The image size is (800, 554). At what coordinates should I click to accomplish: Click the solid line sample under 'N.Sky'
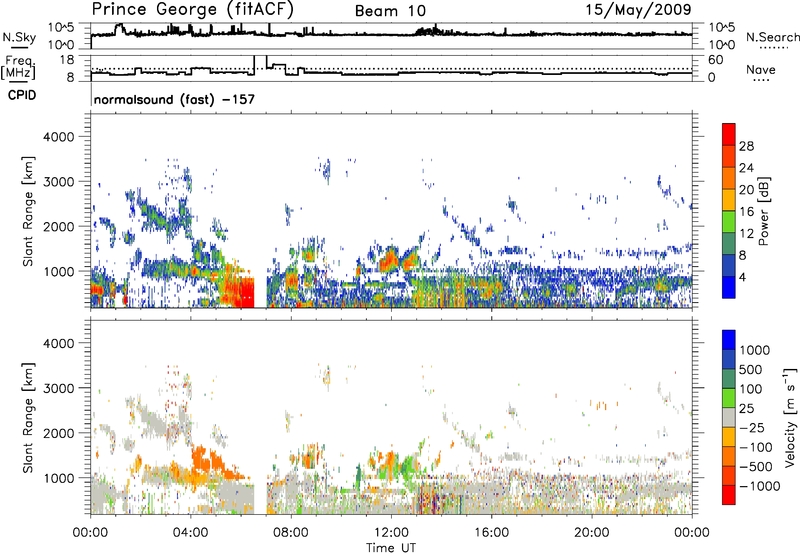click(18, 48)
